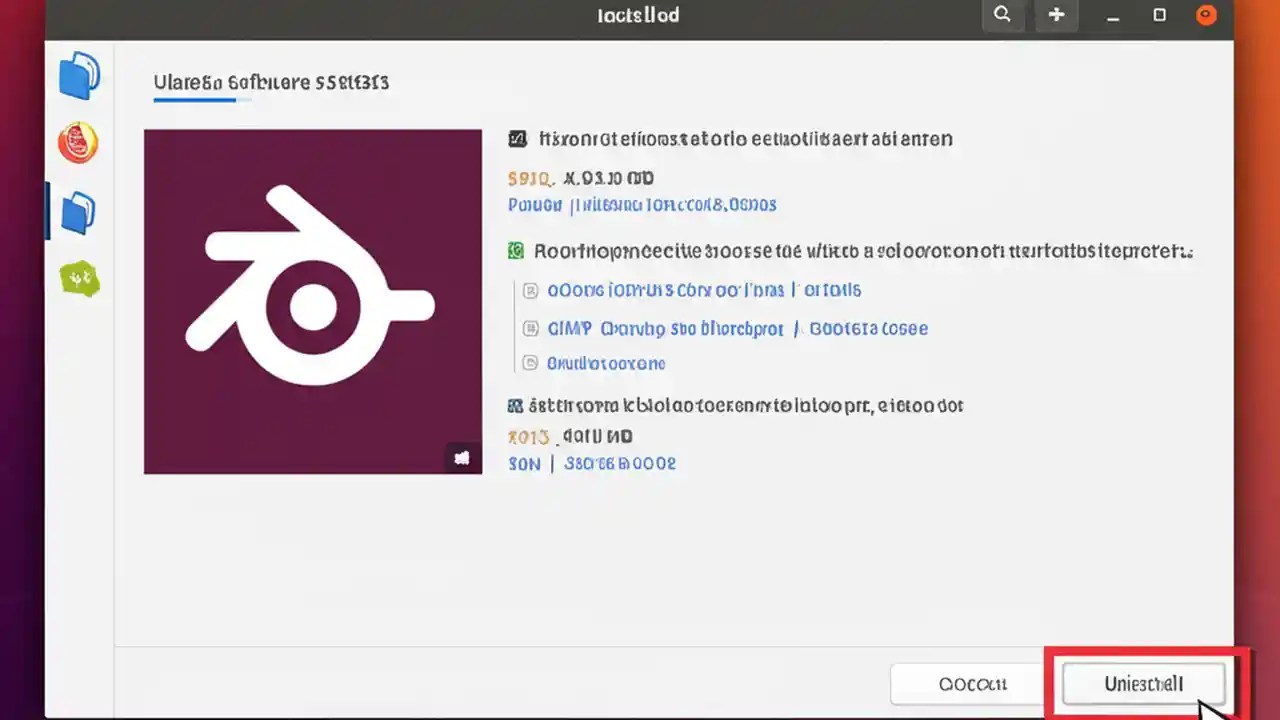
Task: Toggle the first list item's circular bullet icon
Action: pyautogui.click(x=530, y=290)
